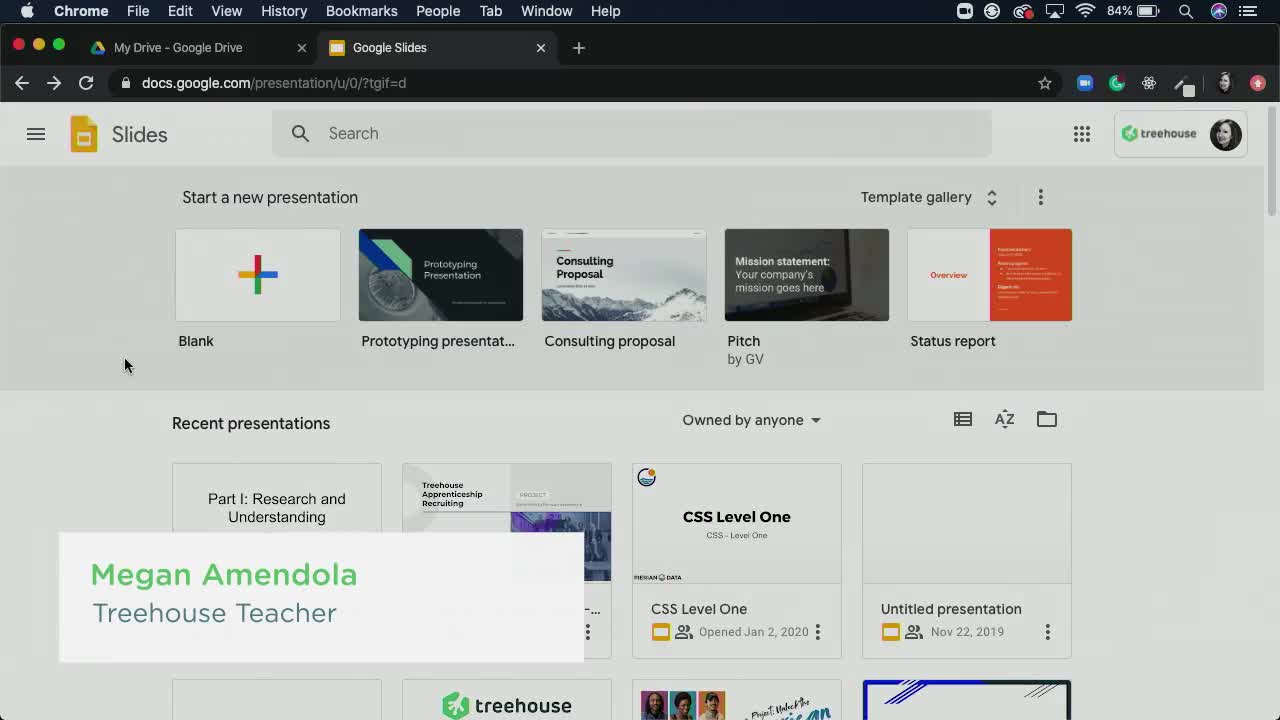Click the treehouse account profile avatar
Screen dimensions: 1280x720
pyautogui.click(x=1225, y=133)
